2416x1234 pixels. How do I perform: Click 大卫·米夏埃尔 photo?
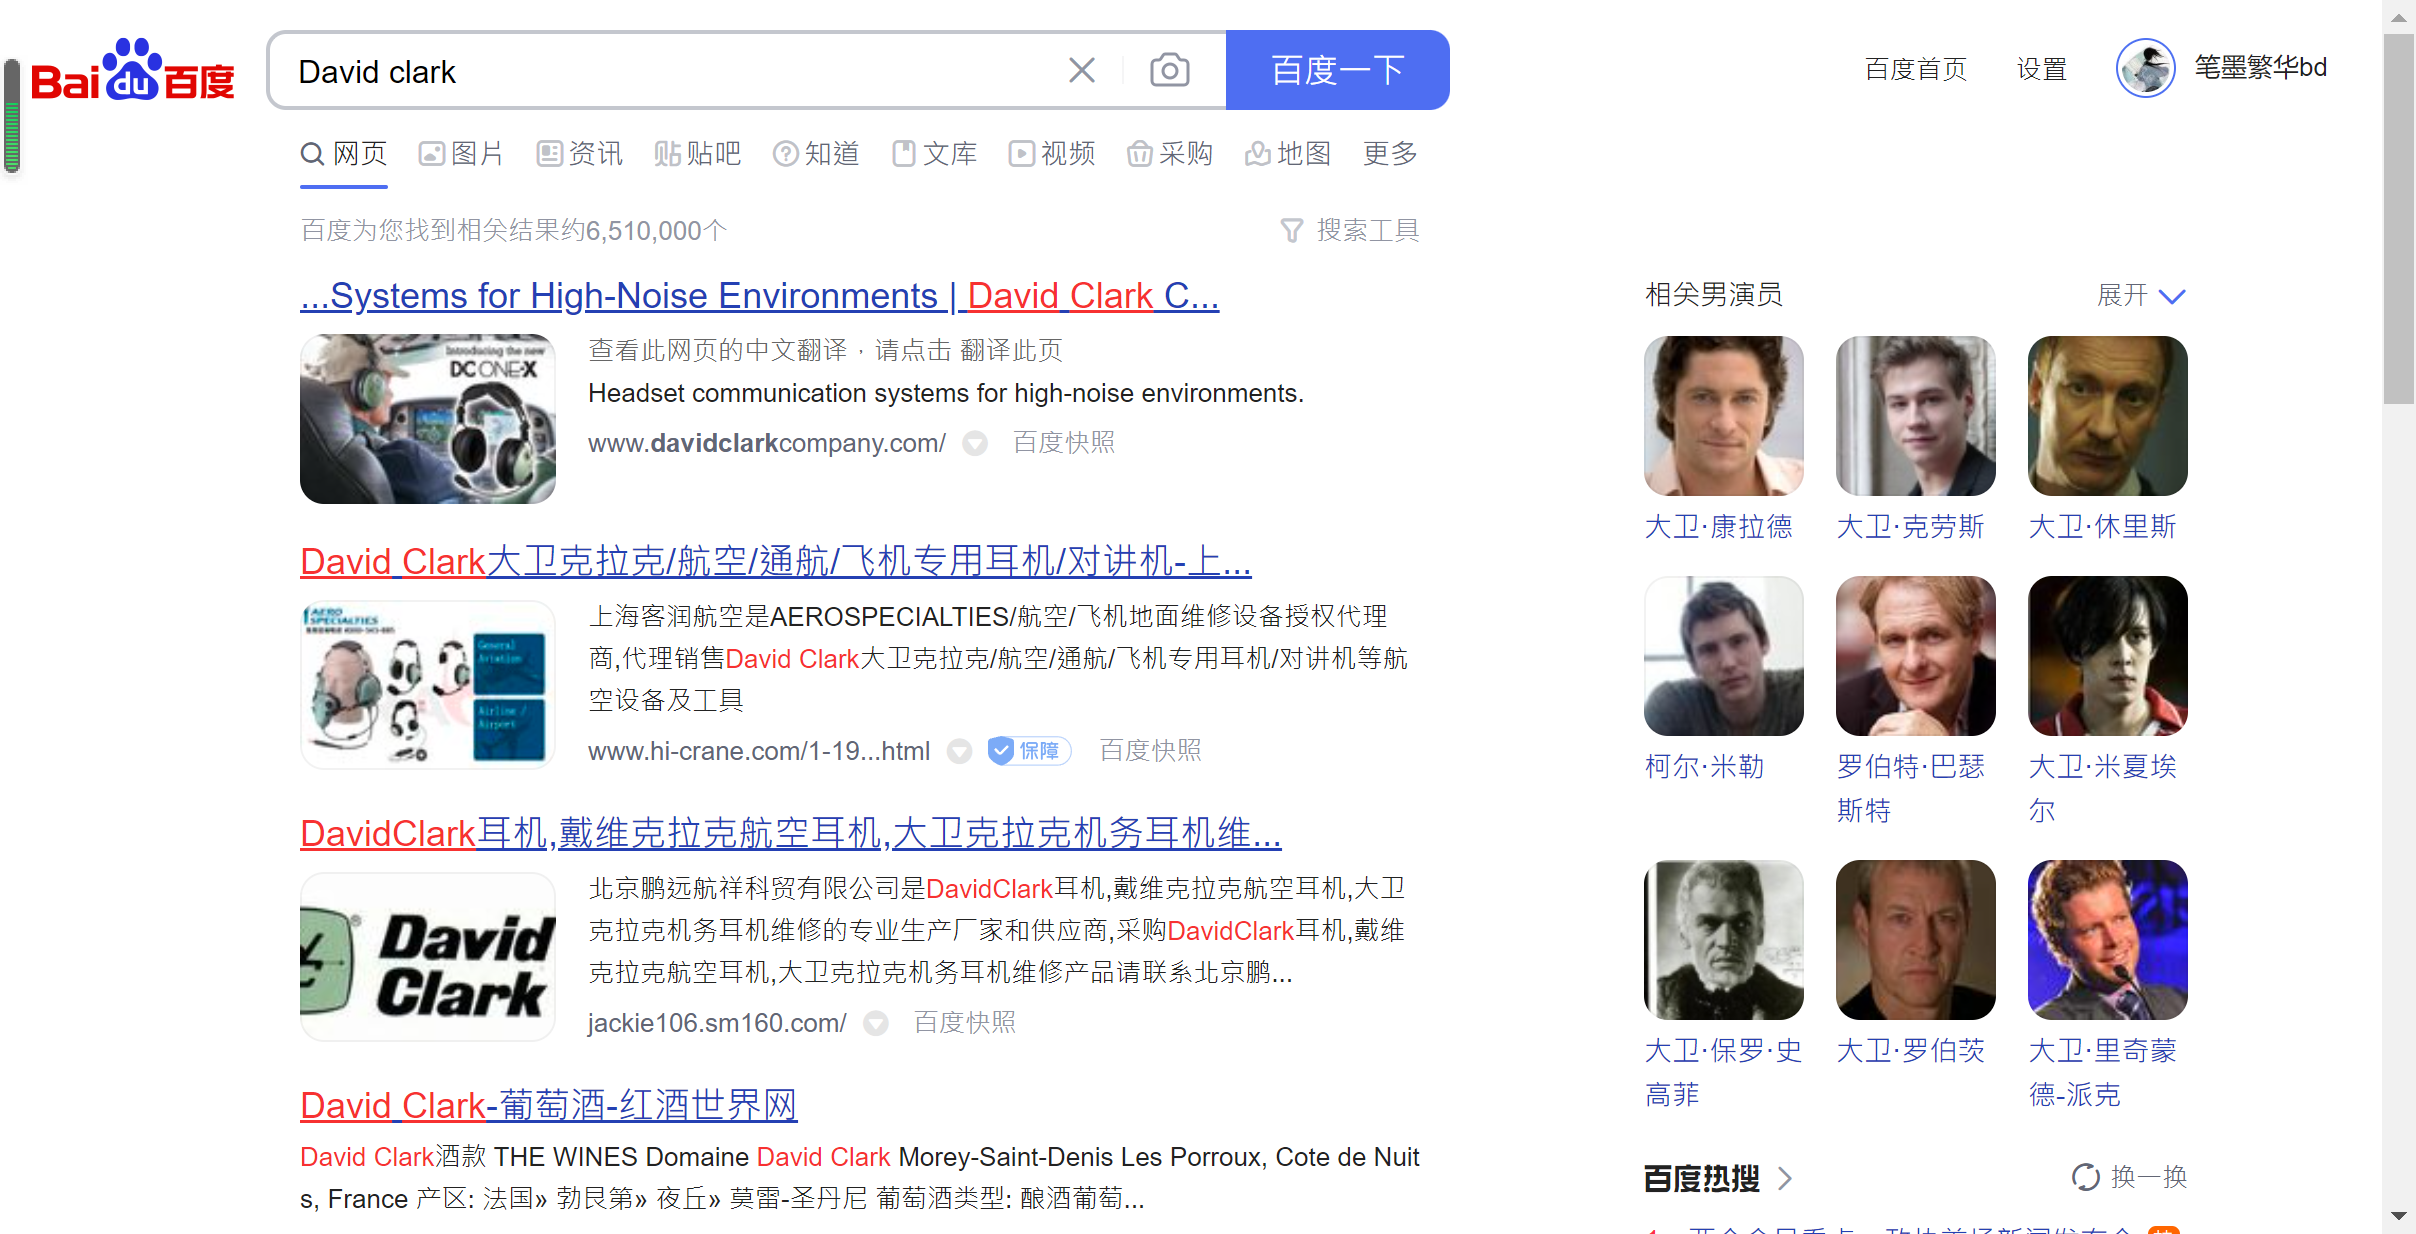pyautogui.click(x=2108, y=656)
